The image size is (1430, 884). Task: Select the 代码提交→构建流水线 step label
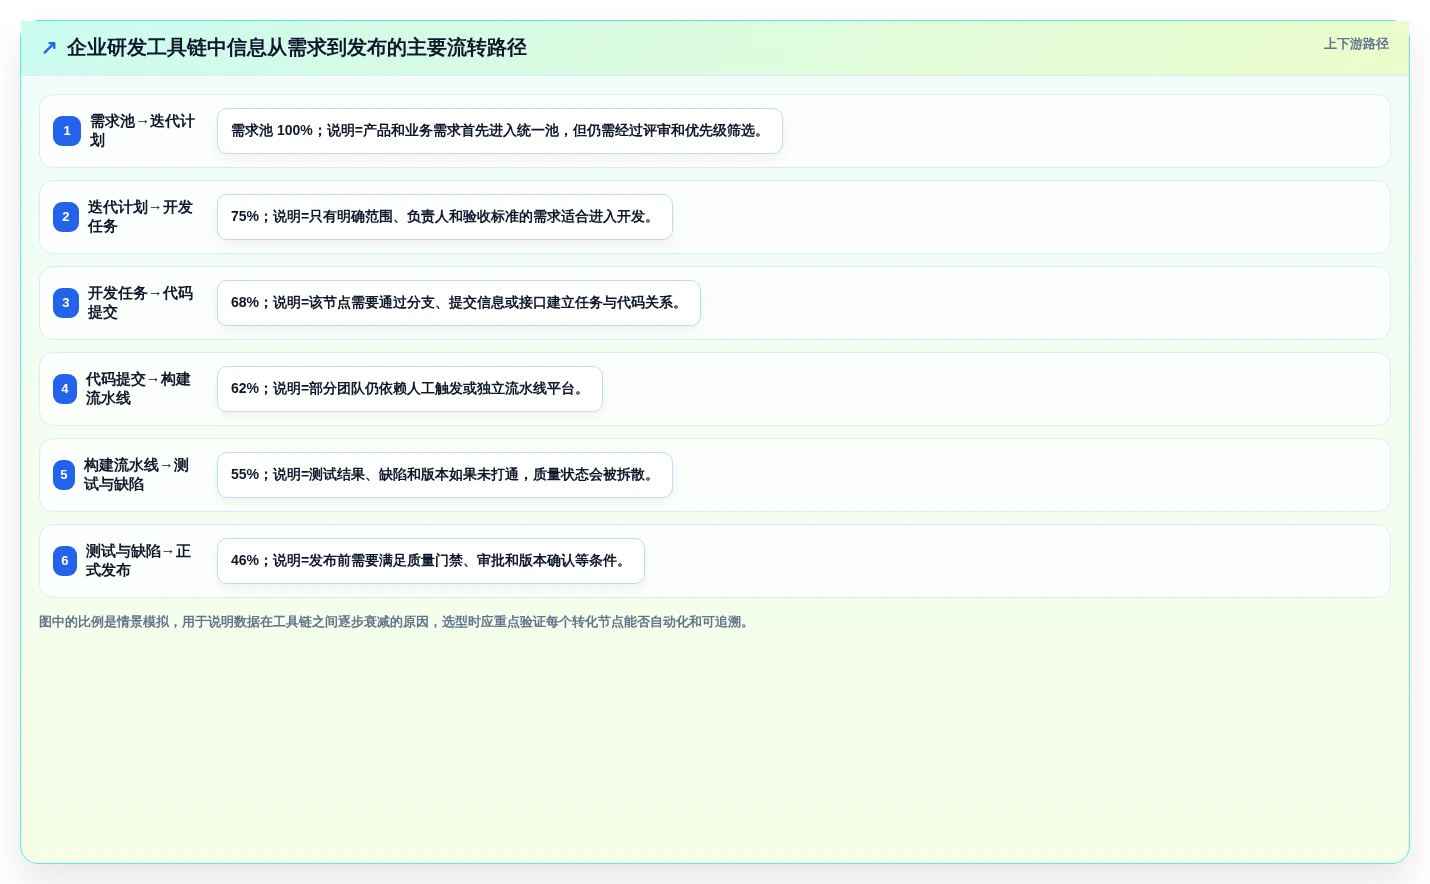click(x=139, y=389)
